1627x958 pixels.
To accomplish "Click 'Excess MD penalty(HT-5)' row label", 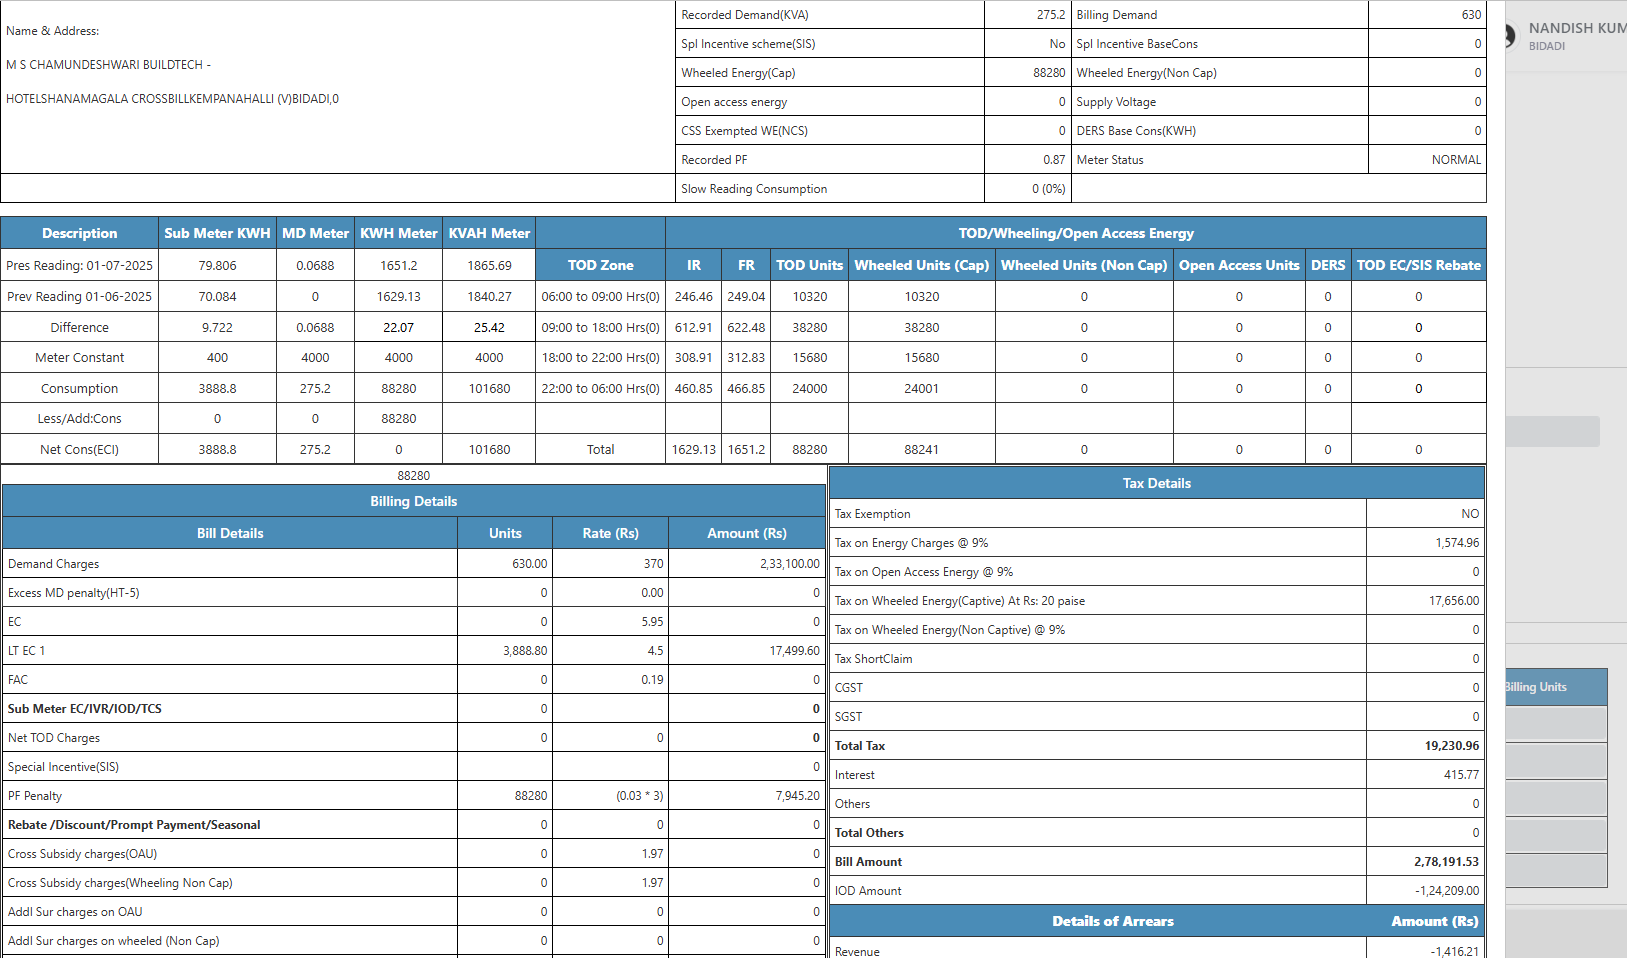I will pyautogui.click(x=73, y=593).
